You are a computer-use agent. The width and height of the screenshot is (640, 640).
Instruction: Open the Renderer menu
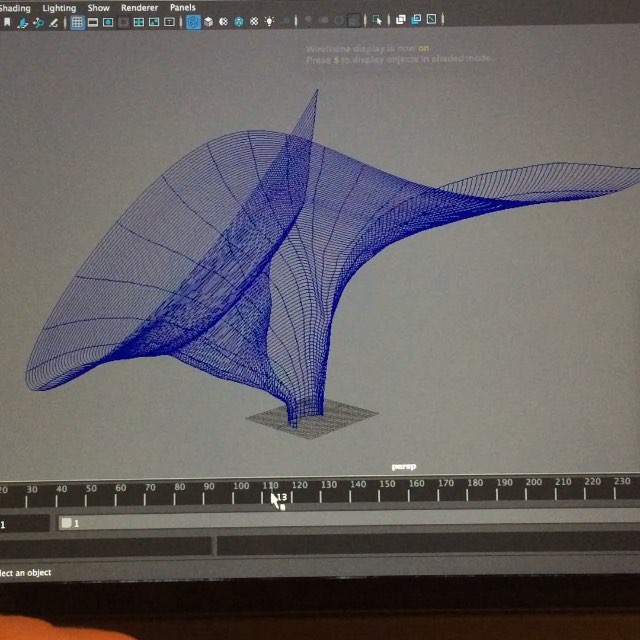139,7
